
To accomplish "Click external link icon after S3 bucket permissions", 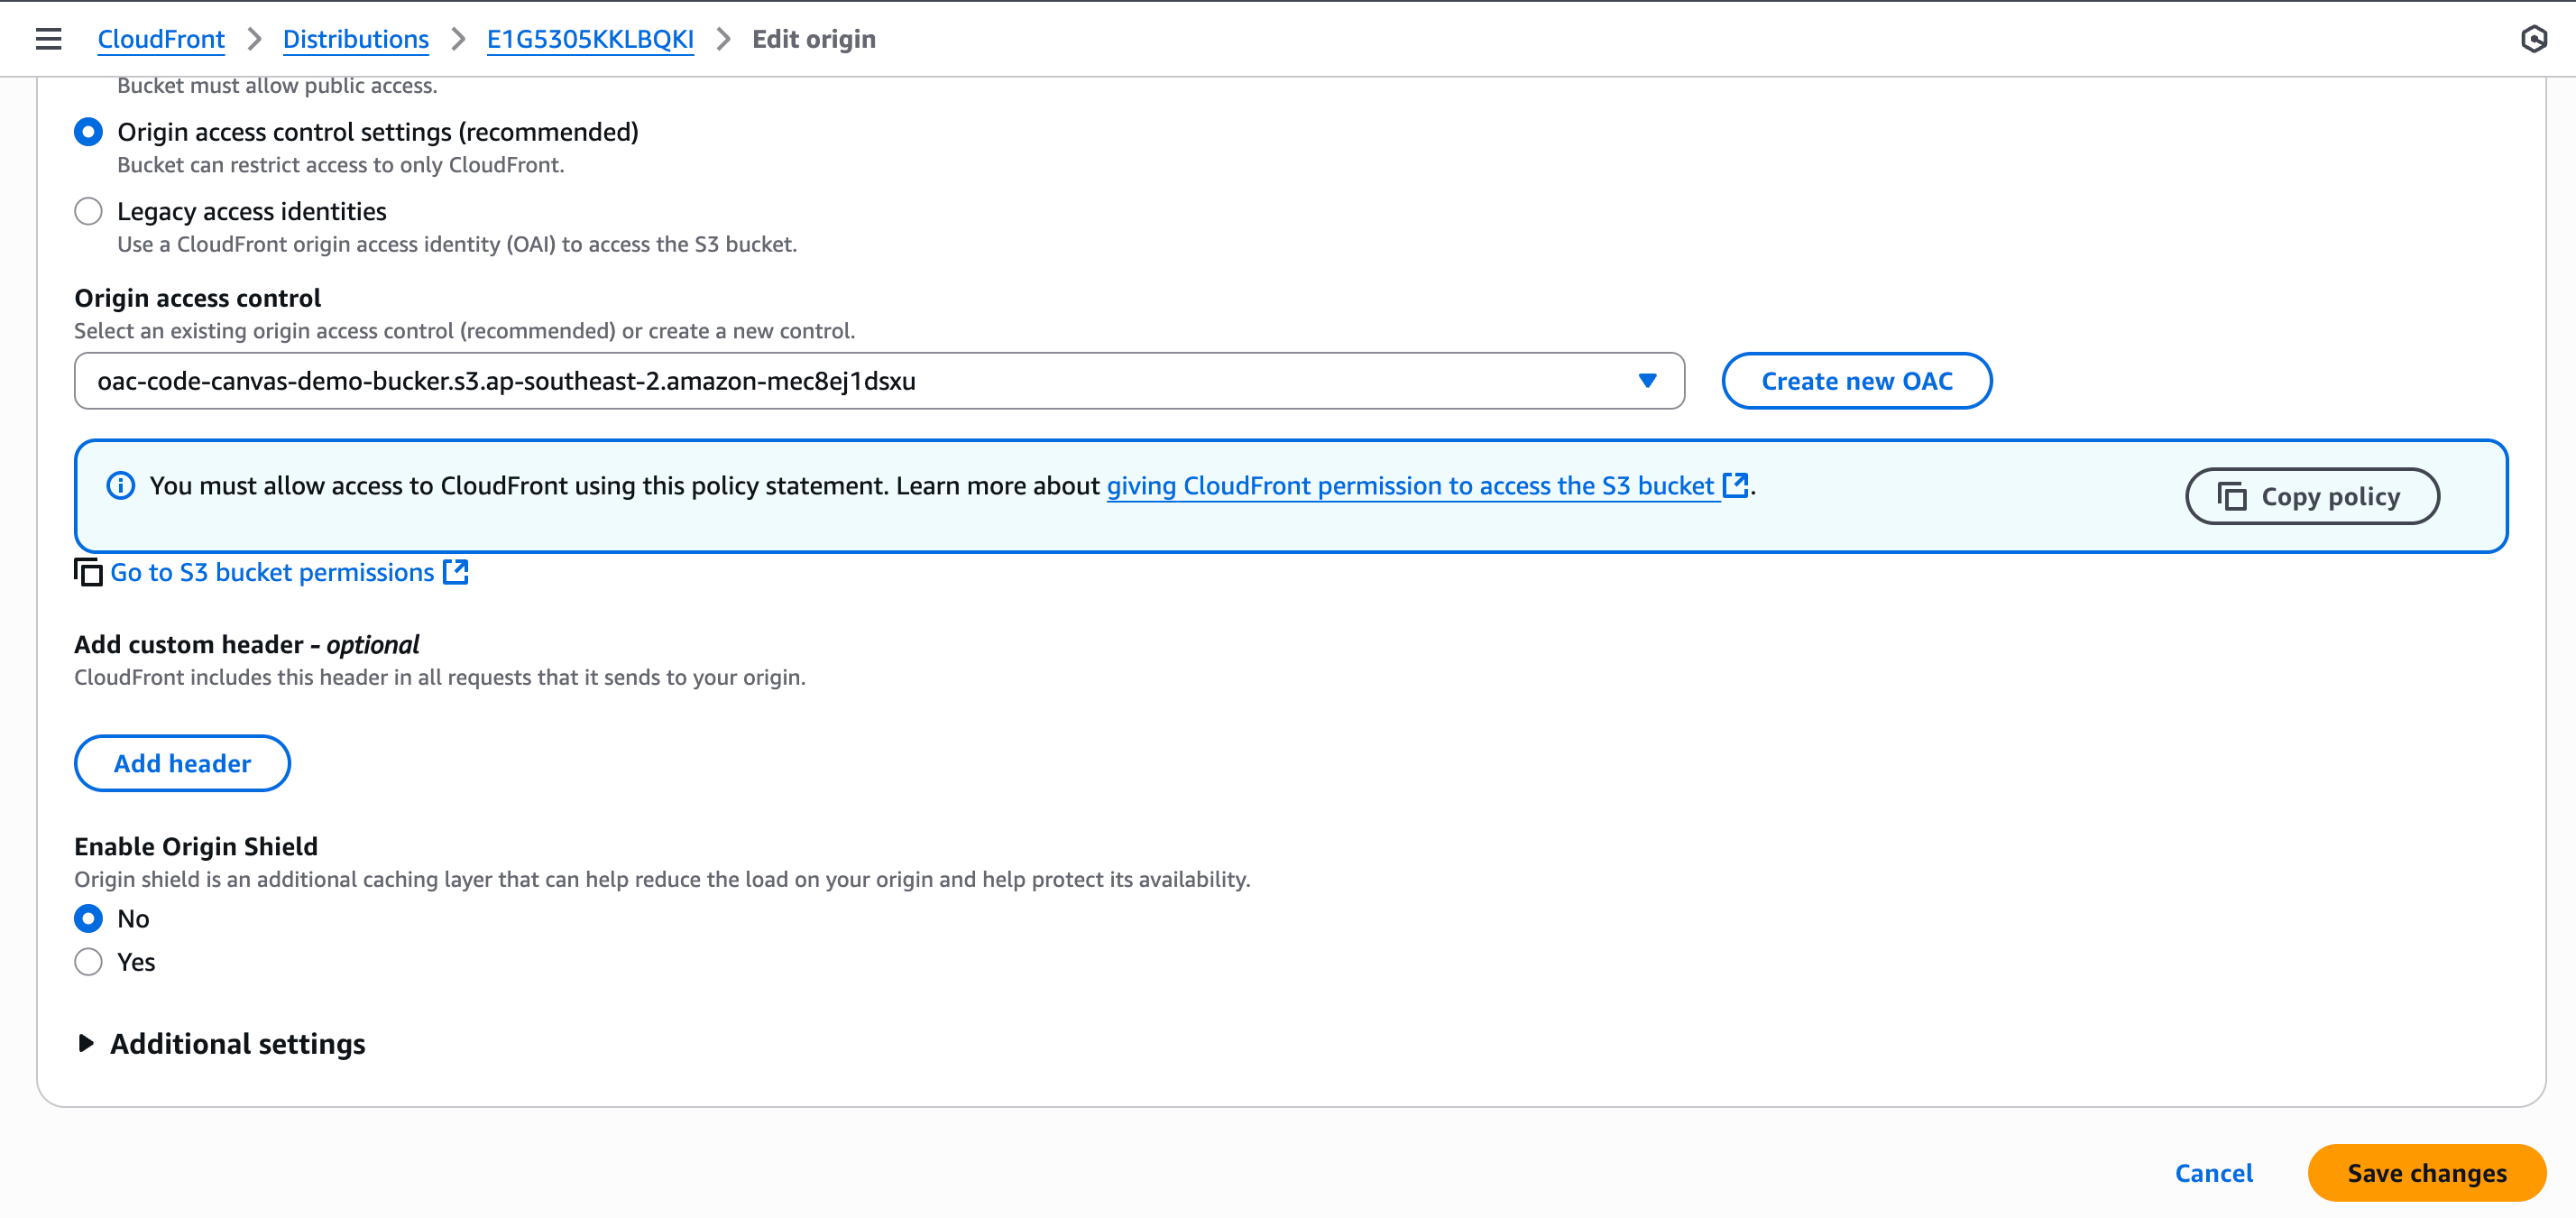I will tap(456, 572).
